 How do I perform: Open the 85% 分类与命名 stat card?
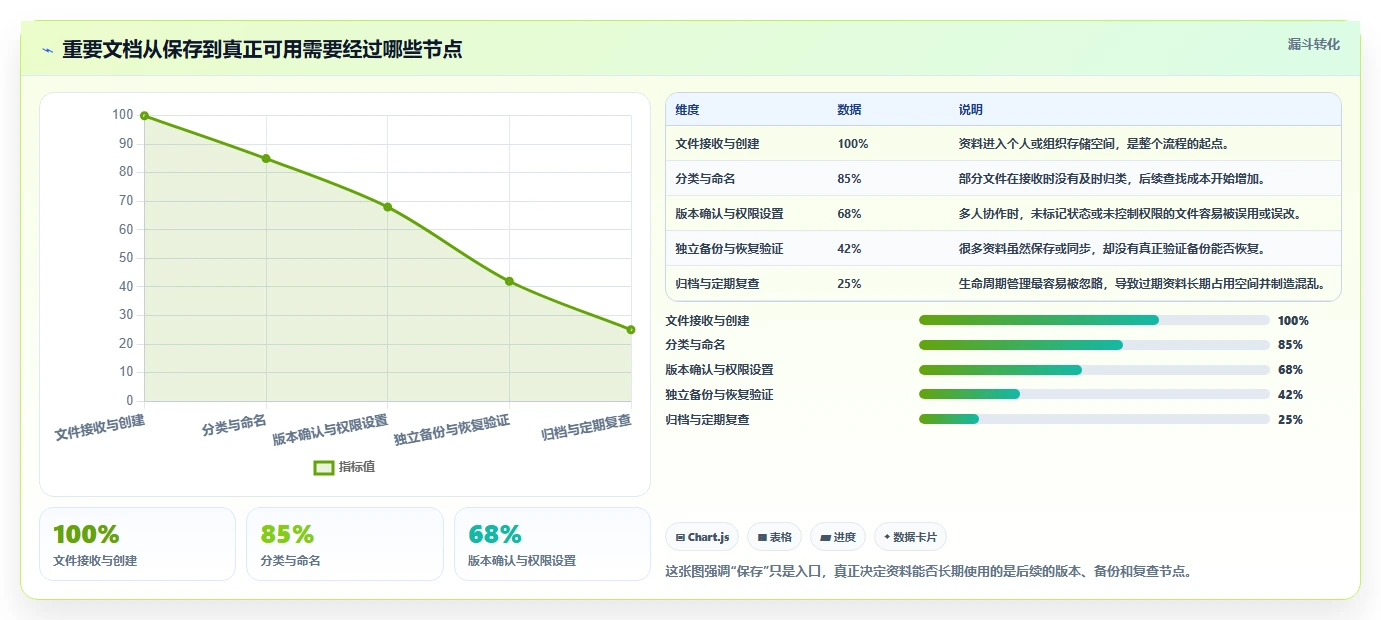click(x=345, y=544)
